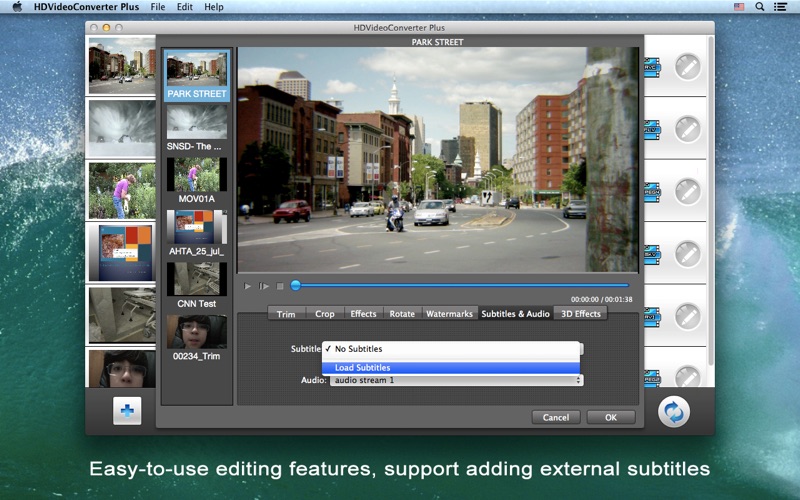Screen dimensions: 800x500
Task: Select CNN Test clip in editor sidebar
Action: tap(196, 285)
